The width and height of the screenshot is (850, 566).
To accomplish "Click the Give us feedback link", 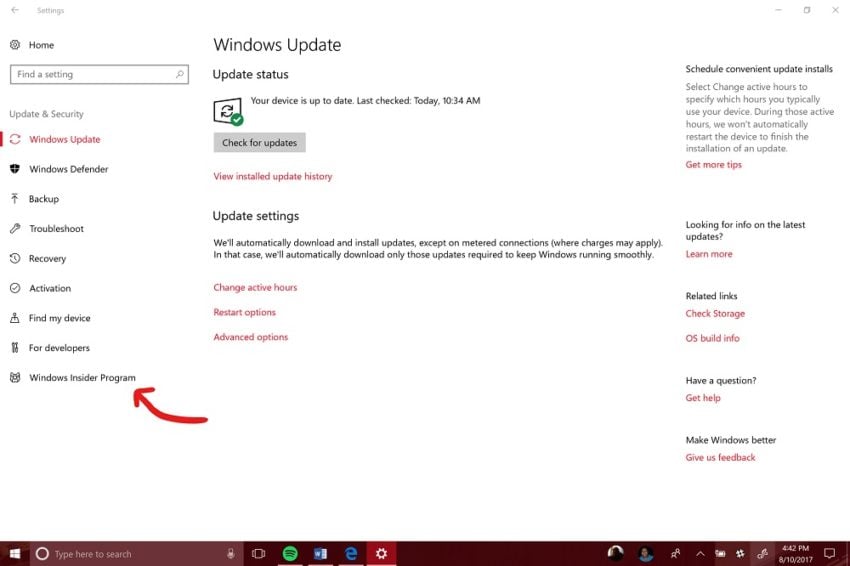I will coord(720,457).
